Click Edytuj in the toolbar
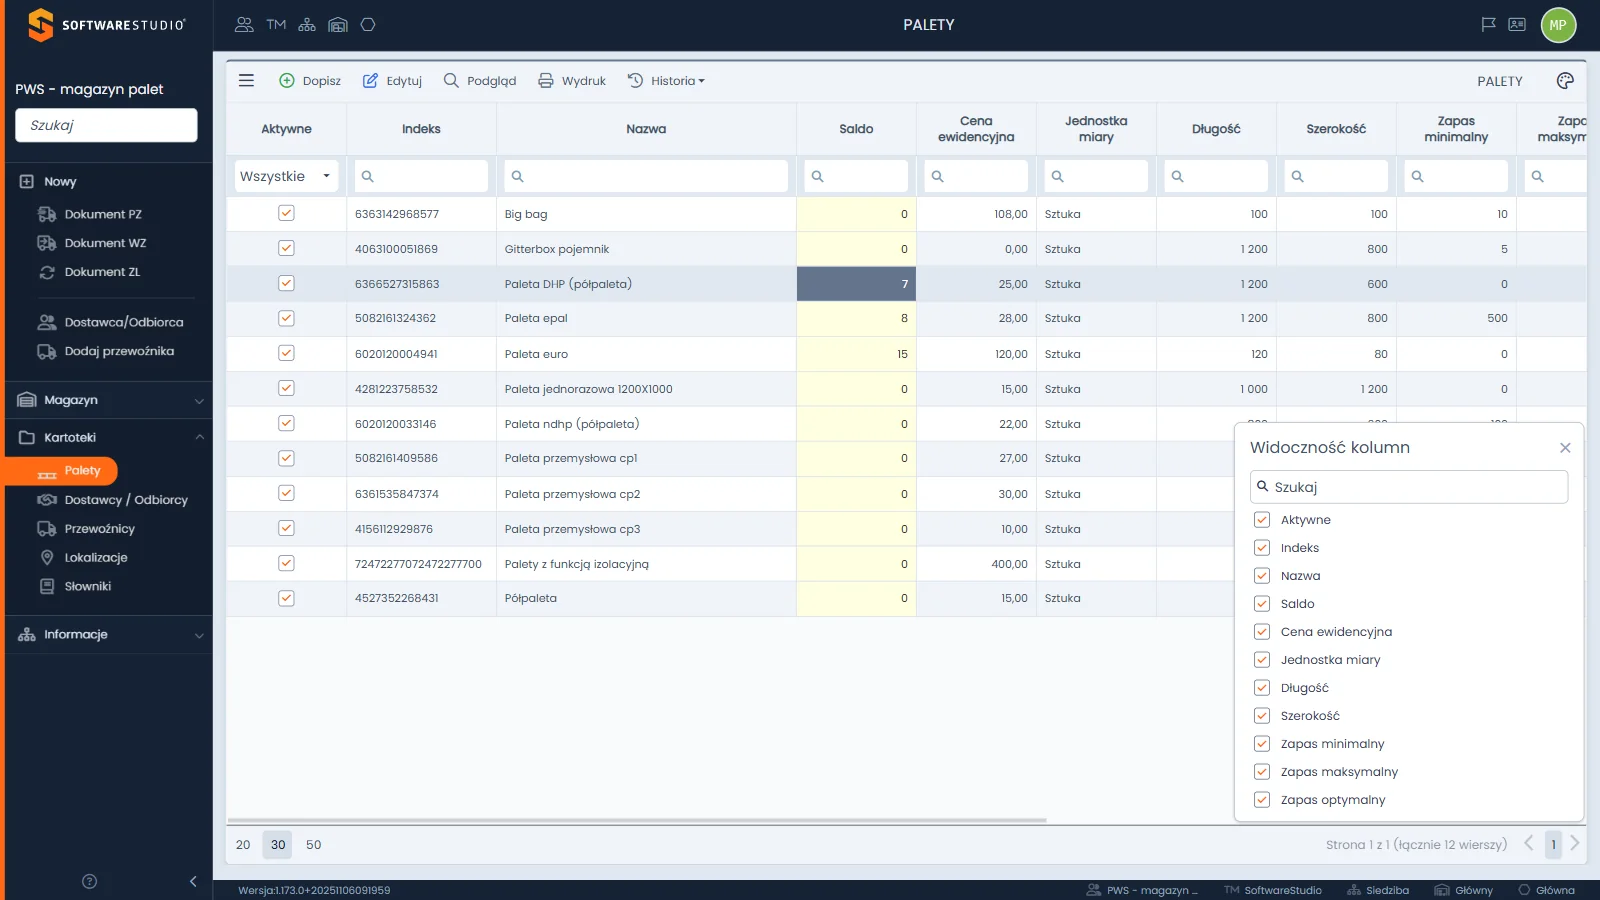The height and width of the screenshot is (900, 1600). pos(392,81)
